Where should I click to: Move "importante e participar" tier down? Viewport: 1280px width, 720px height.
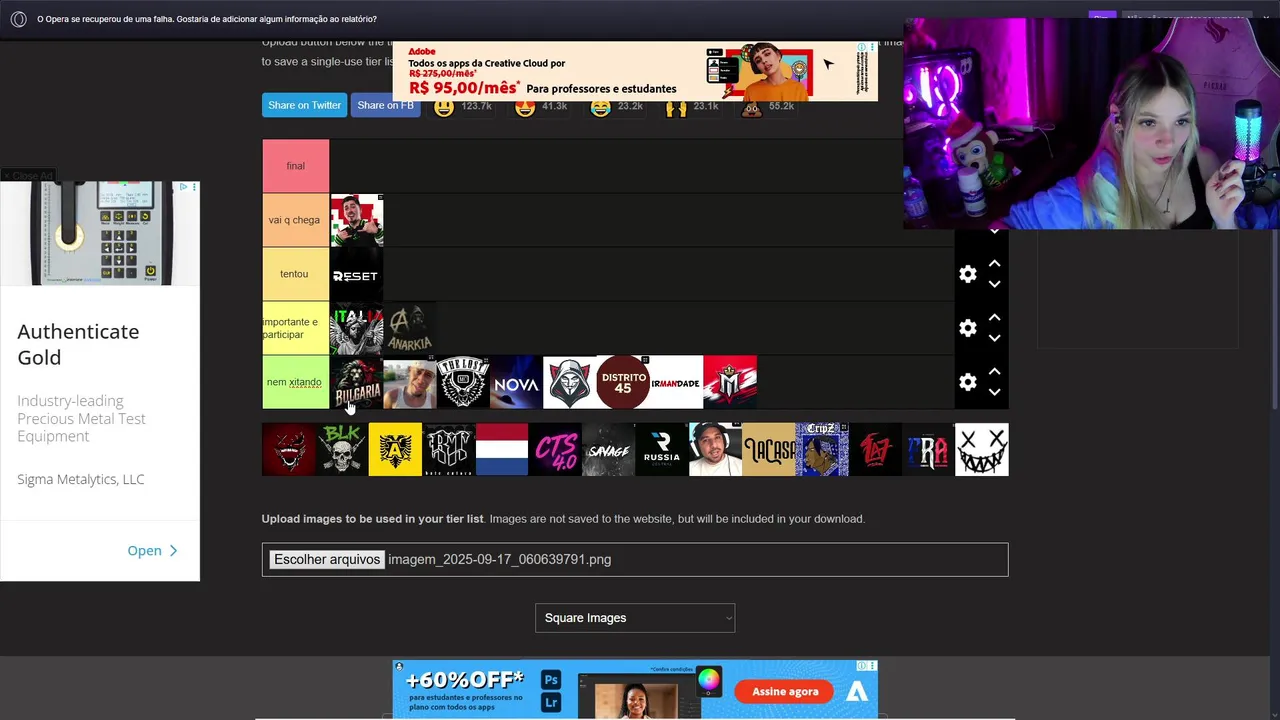pos(994,338)
